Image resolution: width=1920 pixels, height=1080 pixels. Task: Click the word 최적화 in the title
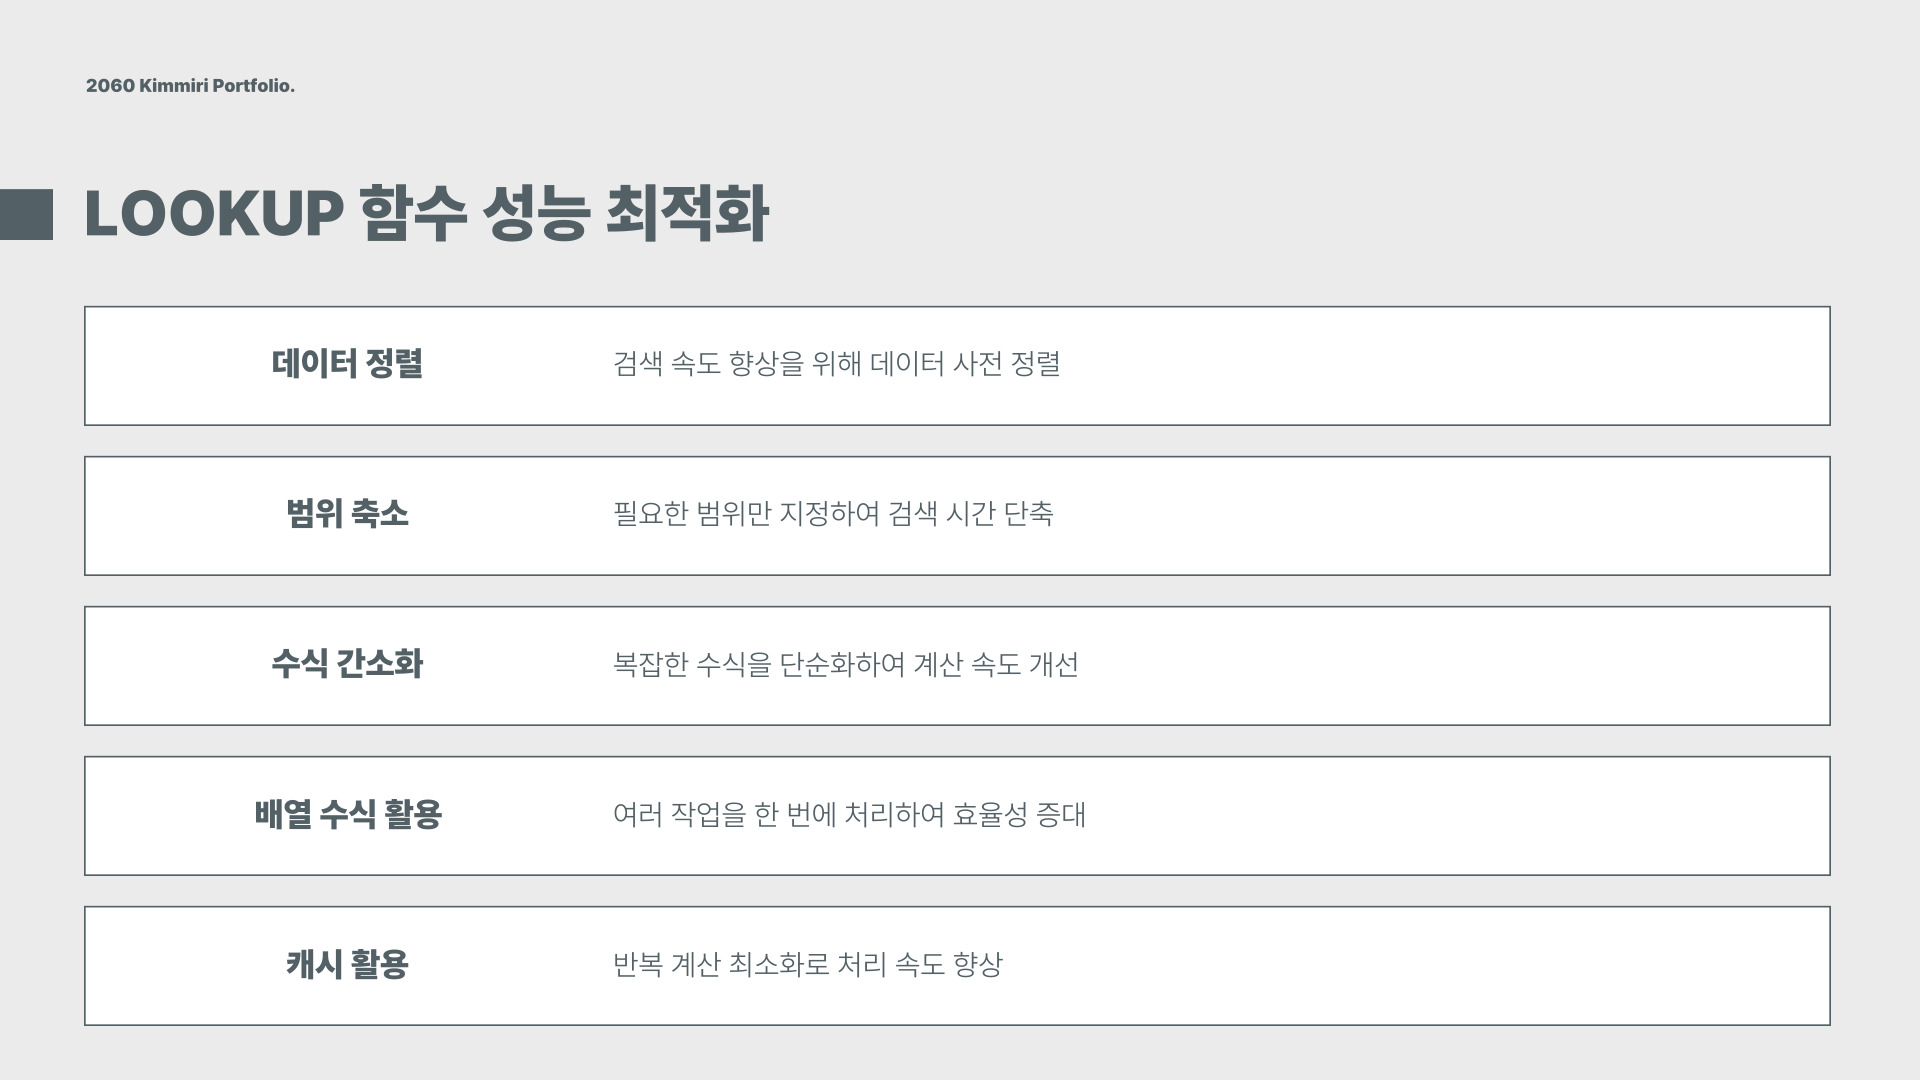pos(687,214)
